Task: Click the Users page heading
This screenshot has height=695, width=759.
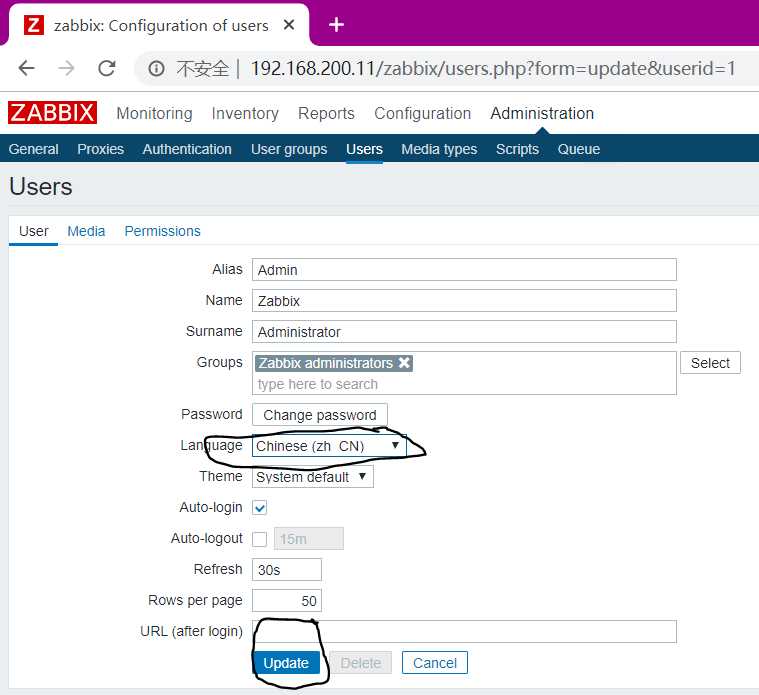Action: point(41,186)
